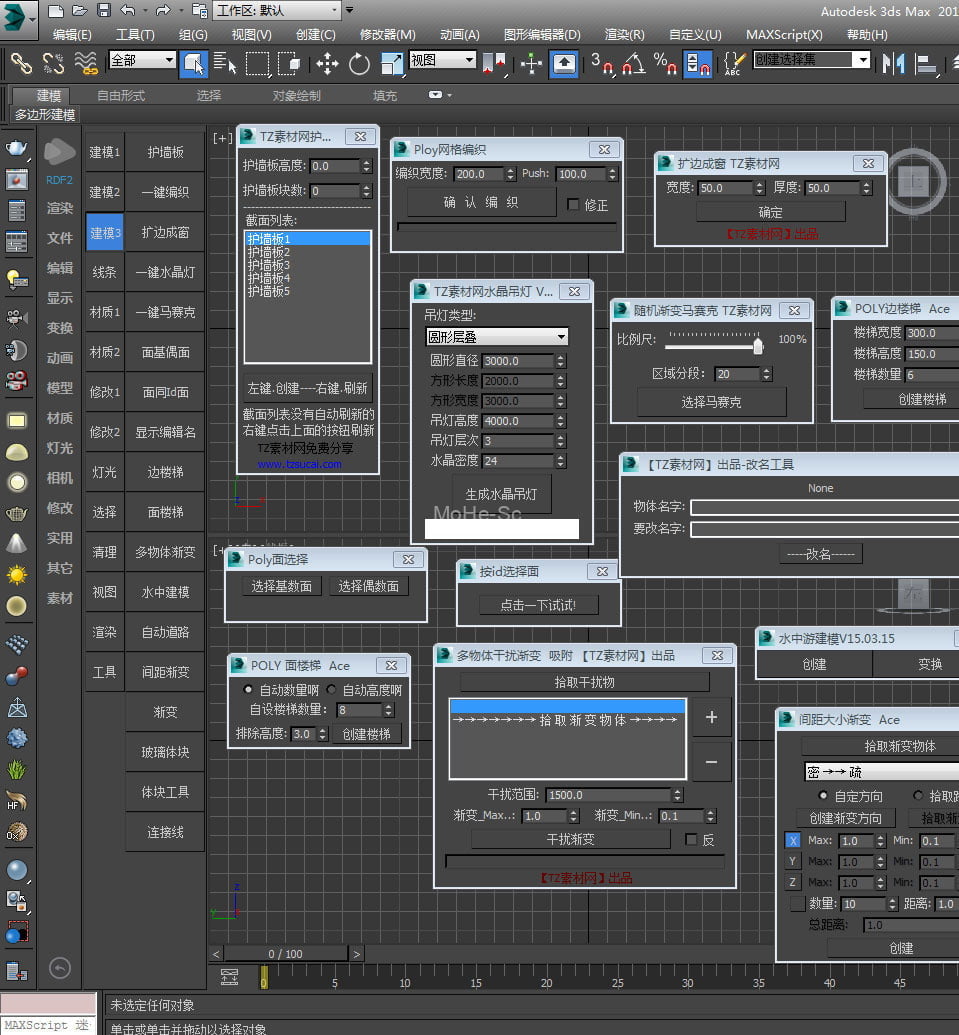
Task: Click the 比例尺 slider handle
Action: [758, 346]
